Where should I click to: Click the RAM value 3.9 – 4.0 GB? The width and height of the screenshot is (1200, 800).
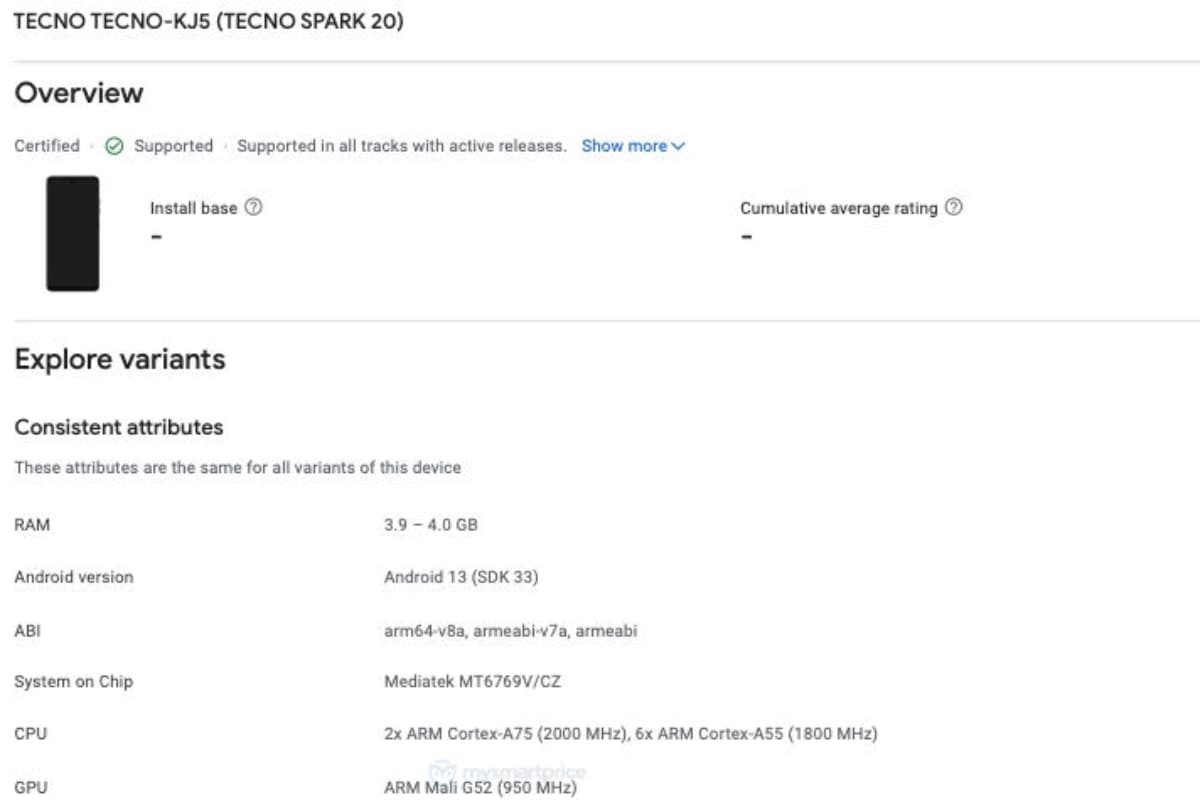(431, 525)
